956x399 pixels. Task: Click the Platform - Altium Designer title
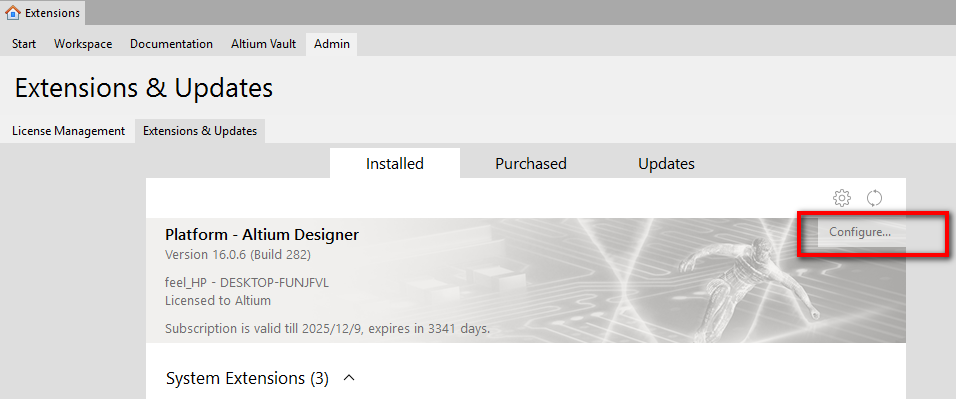(262, 234)
